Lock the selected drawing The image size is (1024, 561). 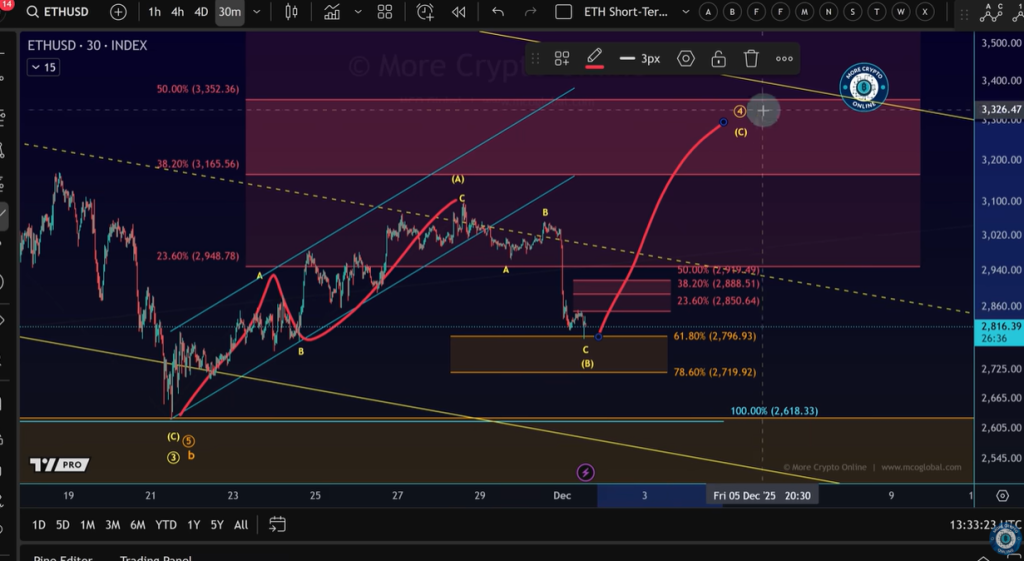(x=718, y=58)
